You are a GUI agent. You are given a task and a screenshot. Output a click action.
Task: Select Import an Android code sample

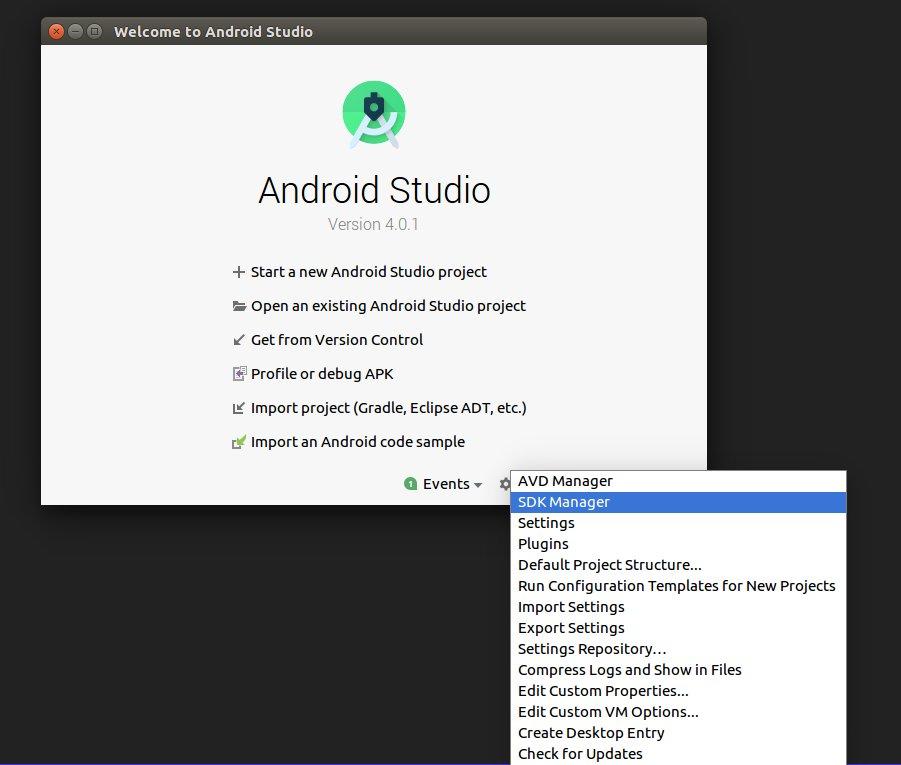point(357,441)
